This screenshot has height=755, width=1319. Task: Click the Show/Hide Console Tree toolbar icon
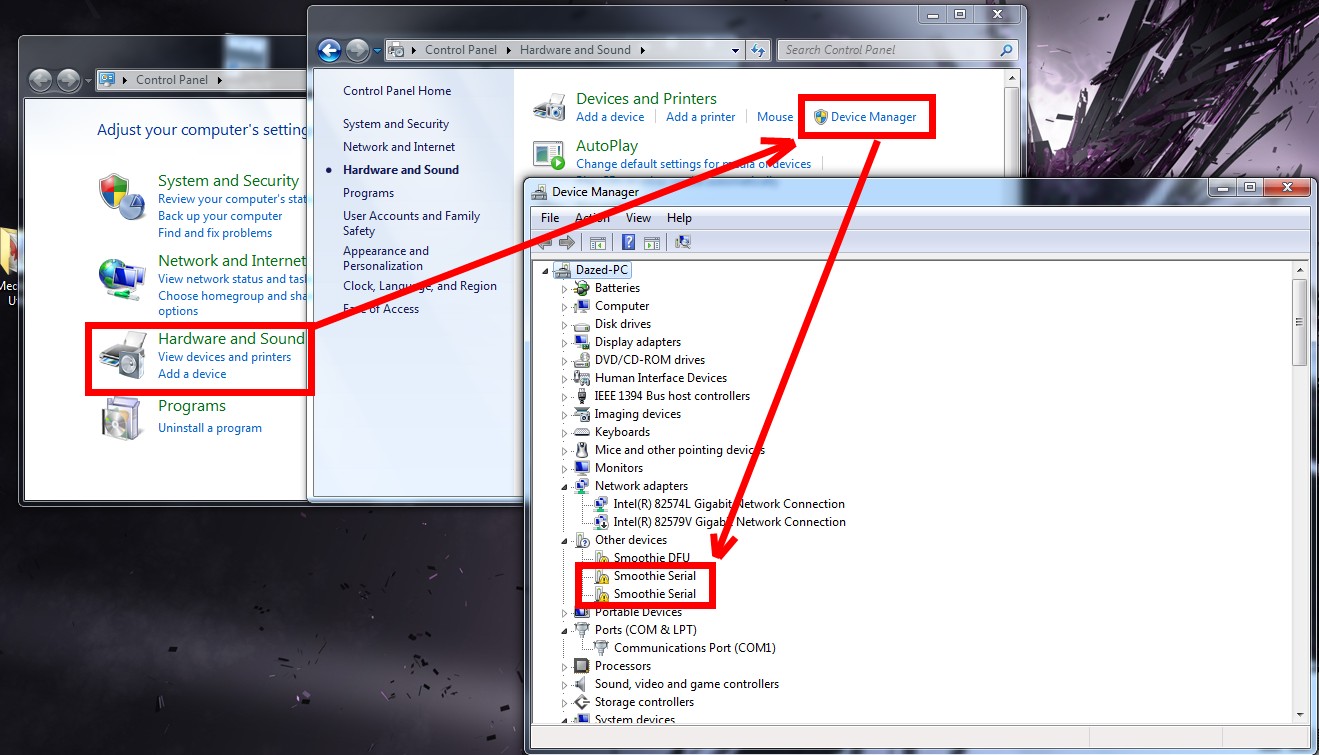pyautogui.click(x=598, y=242)
